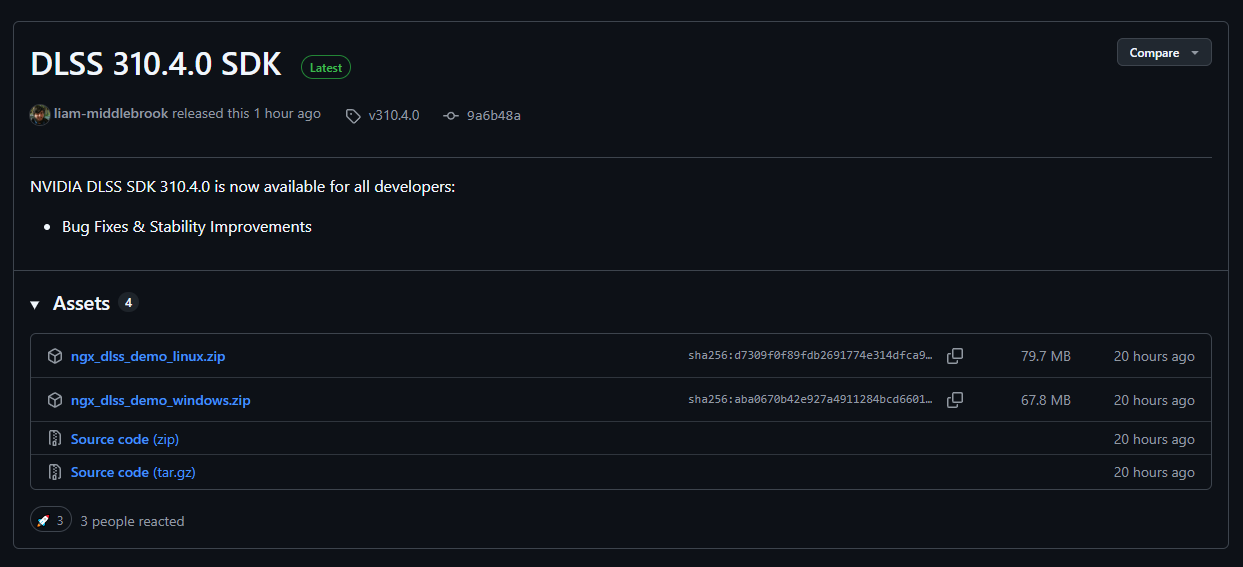1243x567 pixels.
Task: Toggle the rocket reaction button
Action: [x=51, y=521]
